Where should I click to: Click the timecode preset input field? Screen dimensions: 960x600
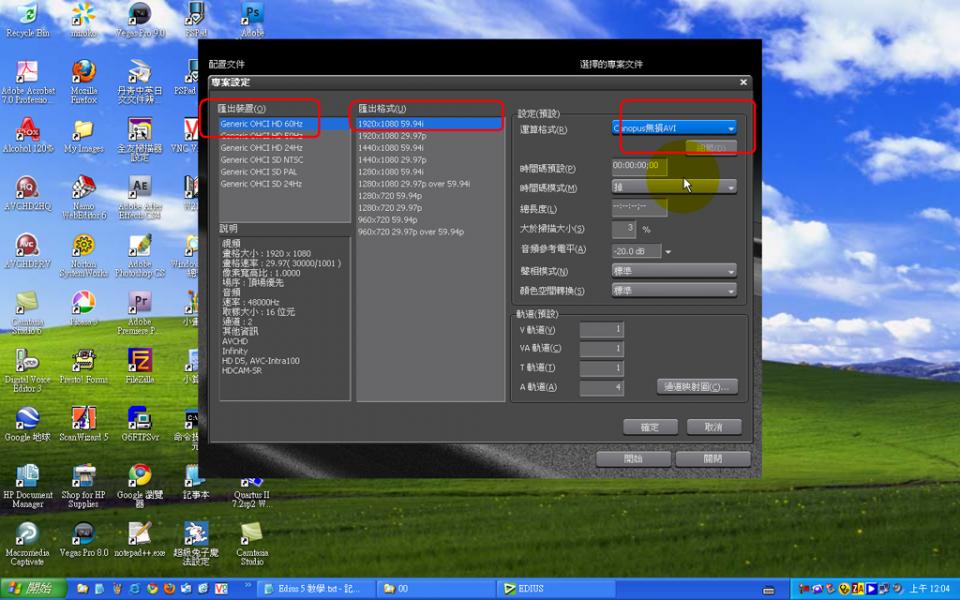coord(639,166)
